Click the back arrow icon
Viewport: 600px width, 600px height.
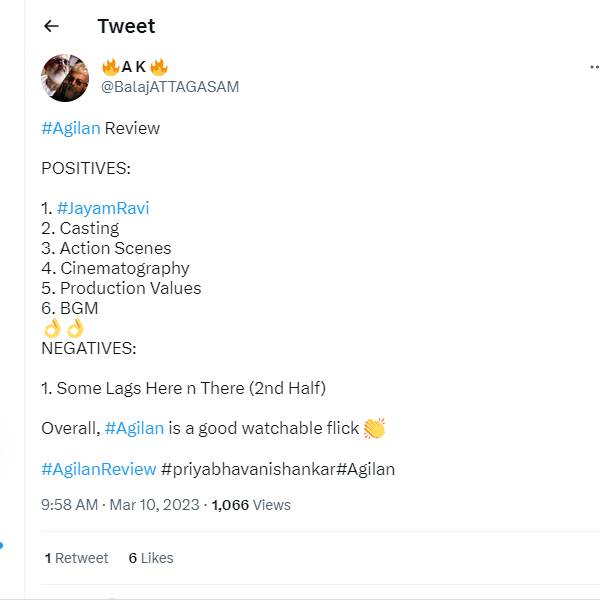click(x=52, y=26)
